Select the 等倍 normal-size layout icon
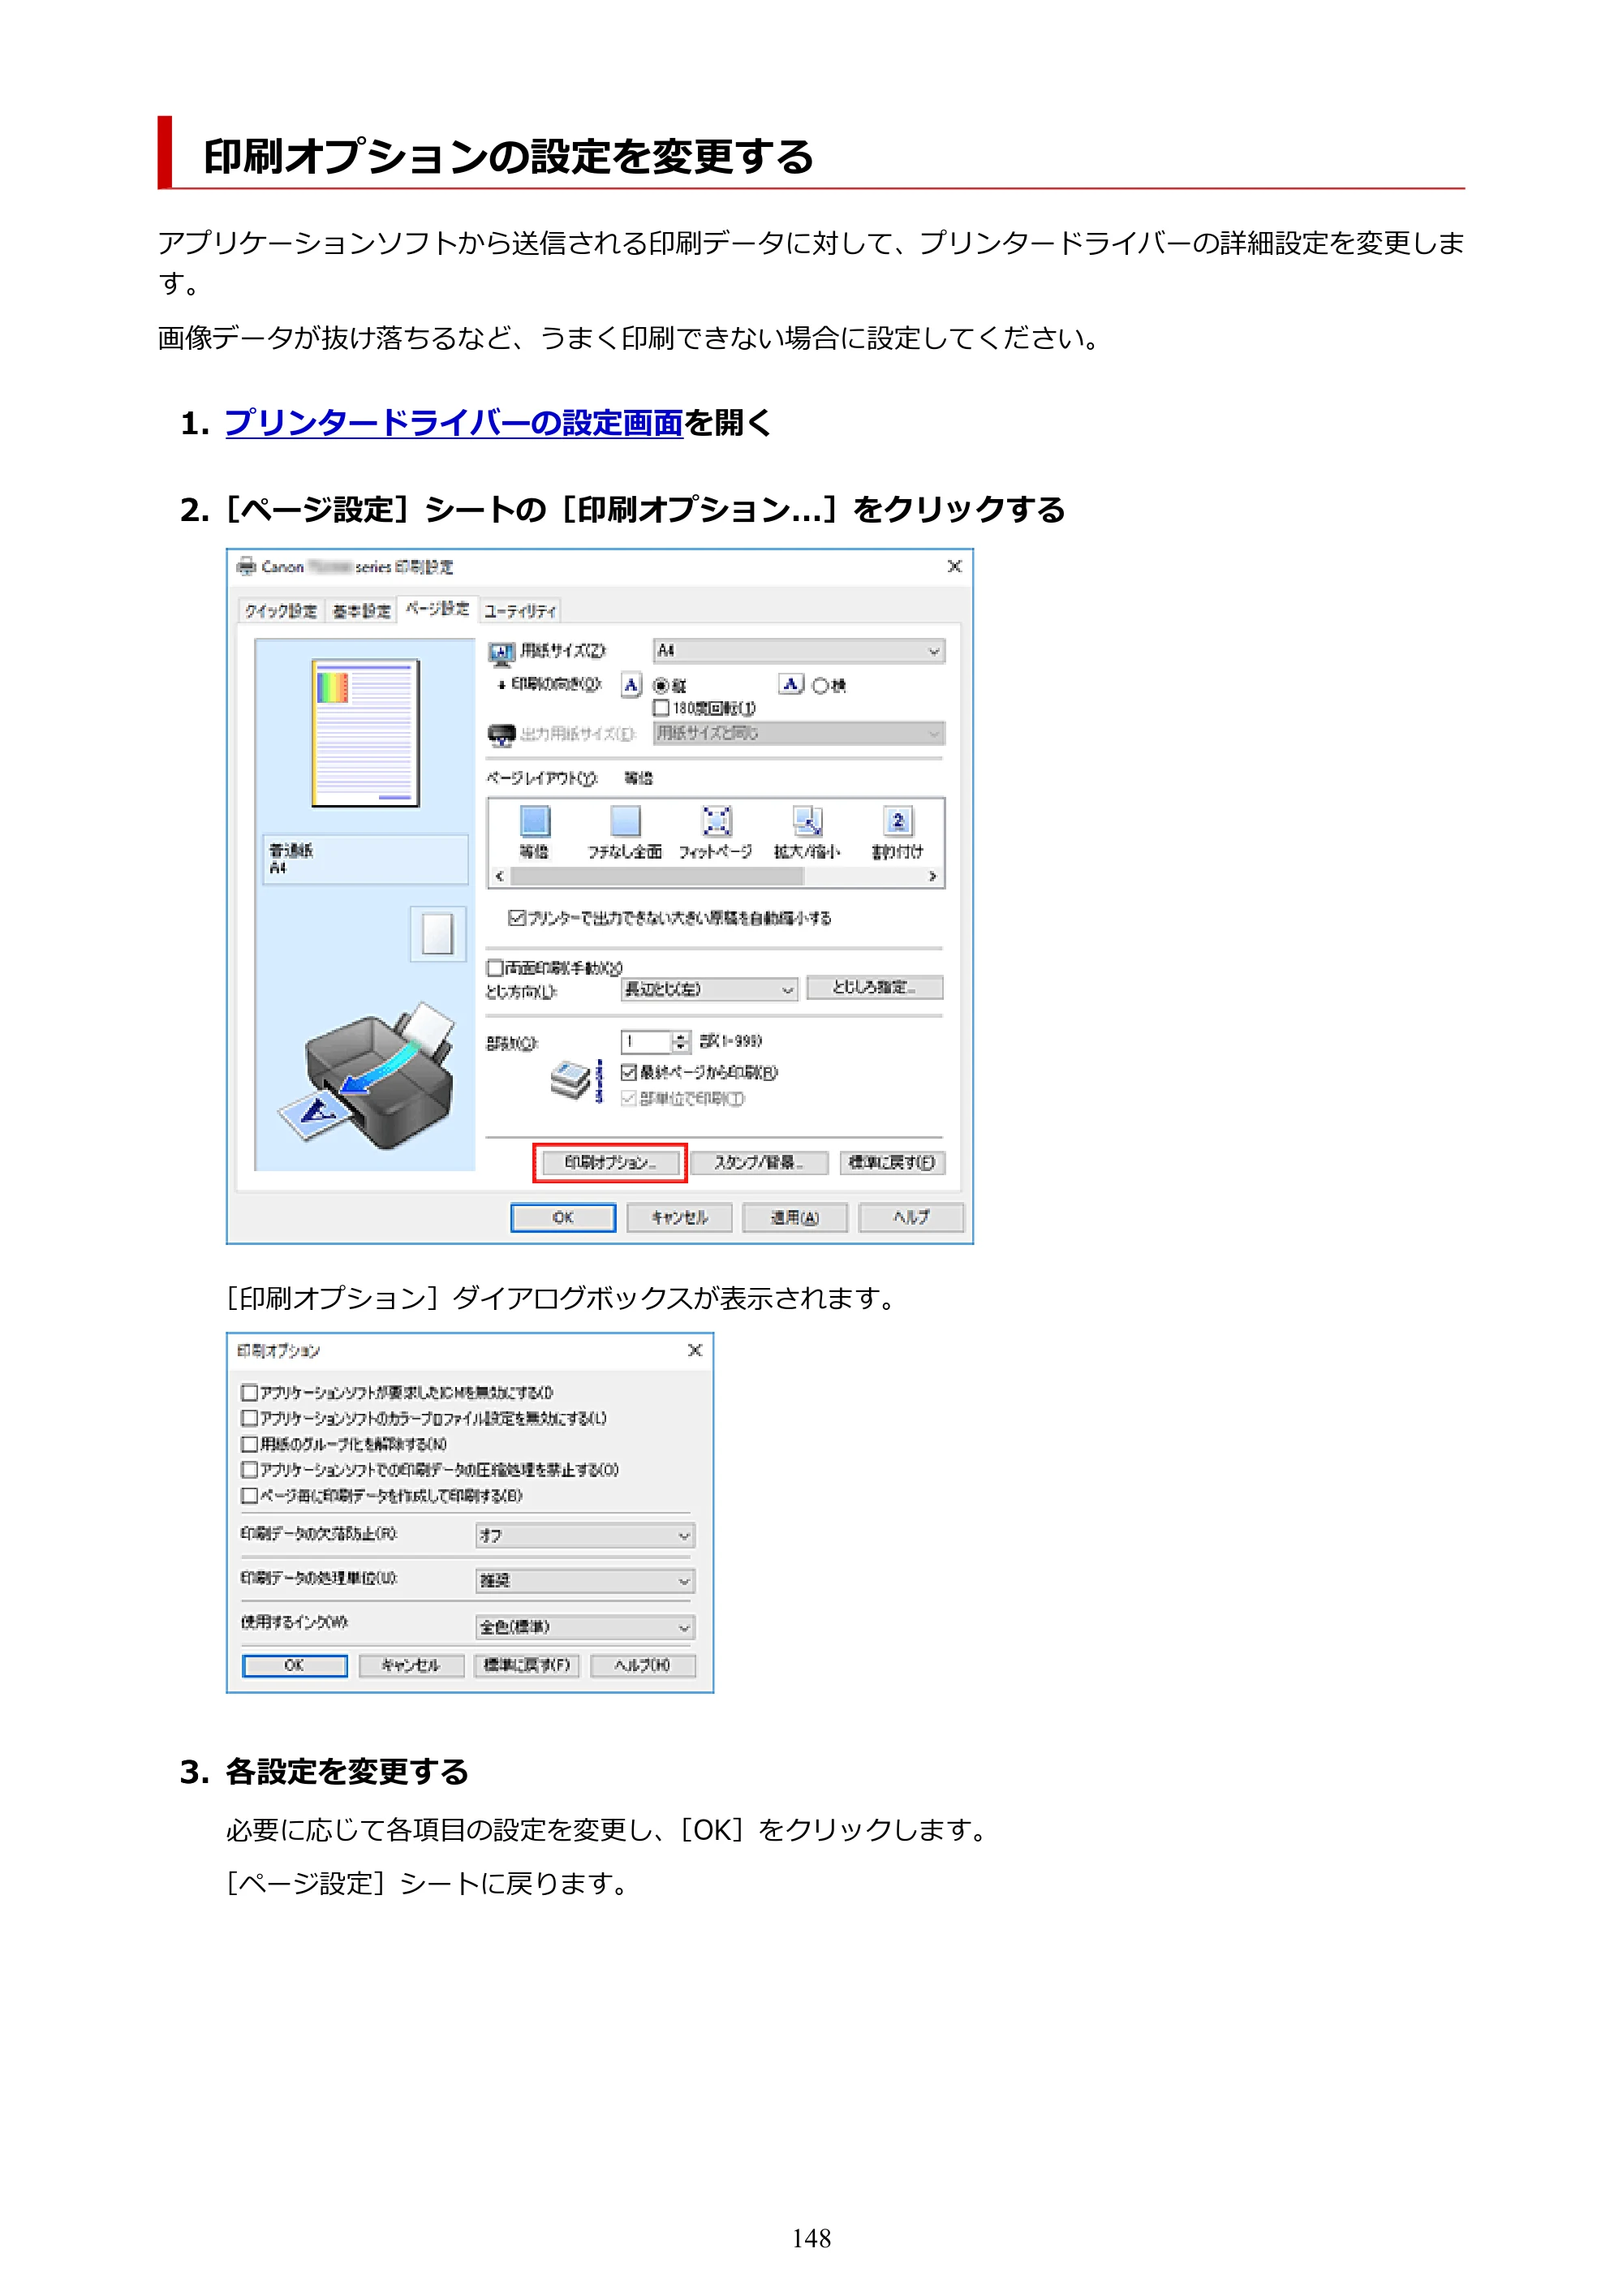Screen dimensions: 1623x2296 (x=535, y=821)
